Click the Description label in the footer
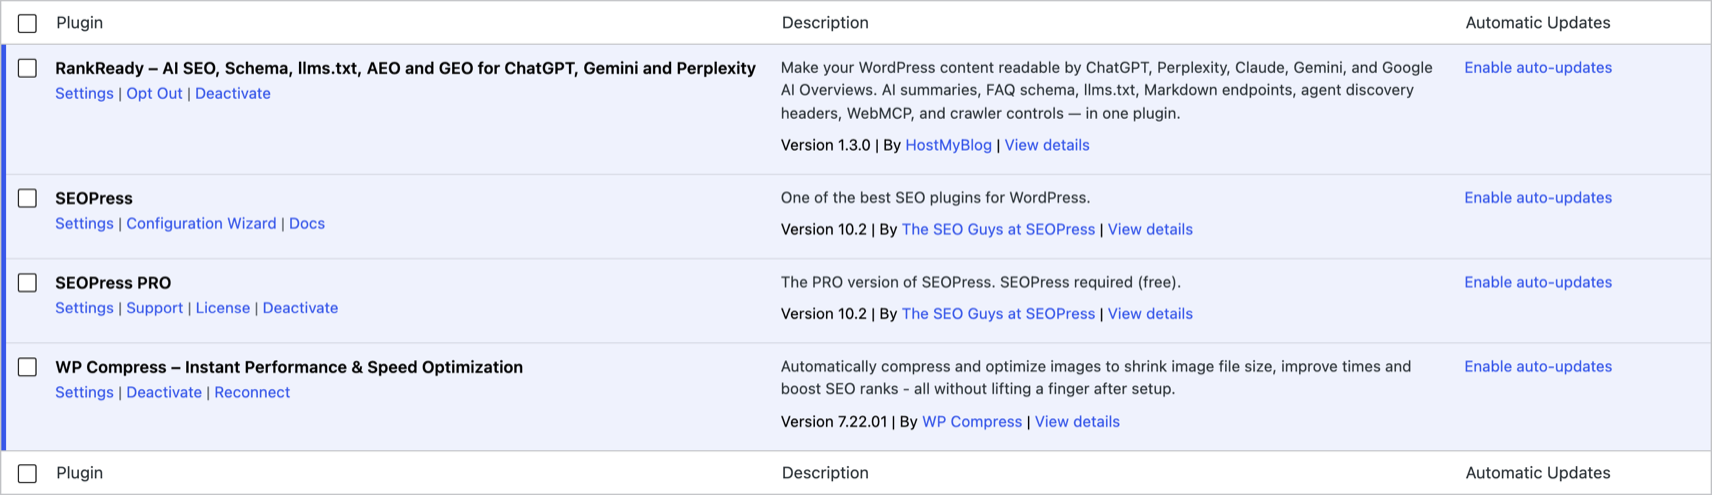 point(825,473)
